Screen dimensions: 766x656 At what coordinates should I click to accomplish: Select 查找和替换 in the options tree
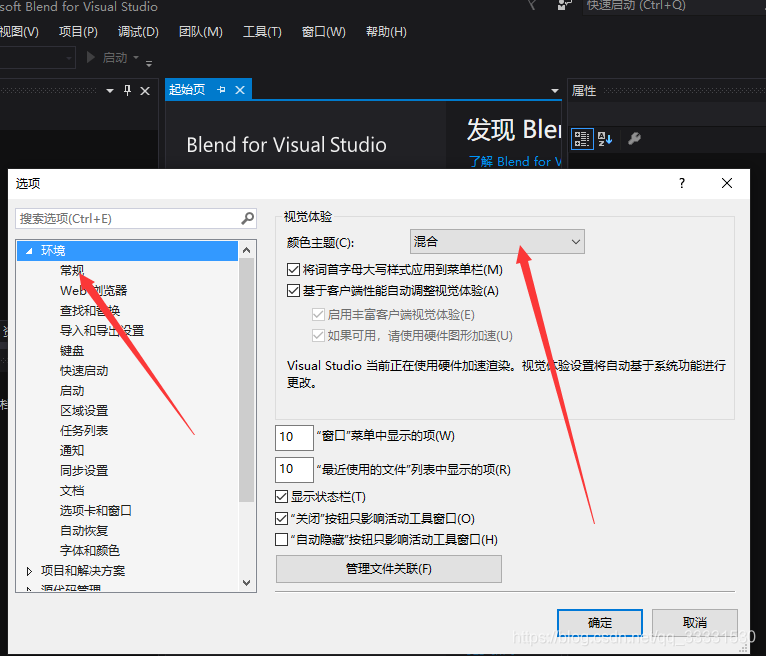point(90,311)
